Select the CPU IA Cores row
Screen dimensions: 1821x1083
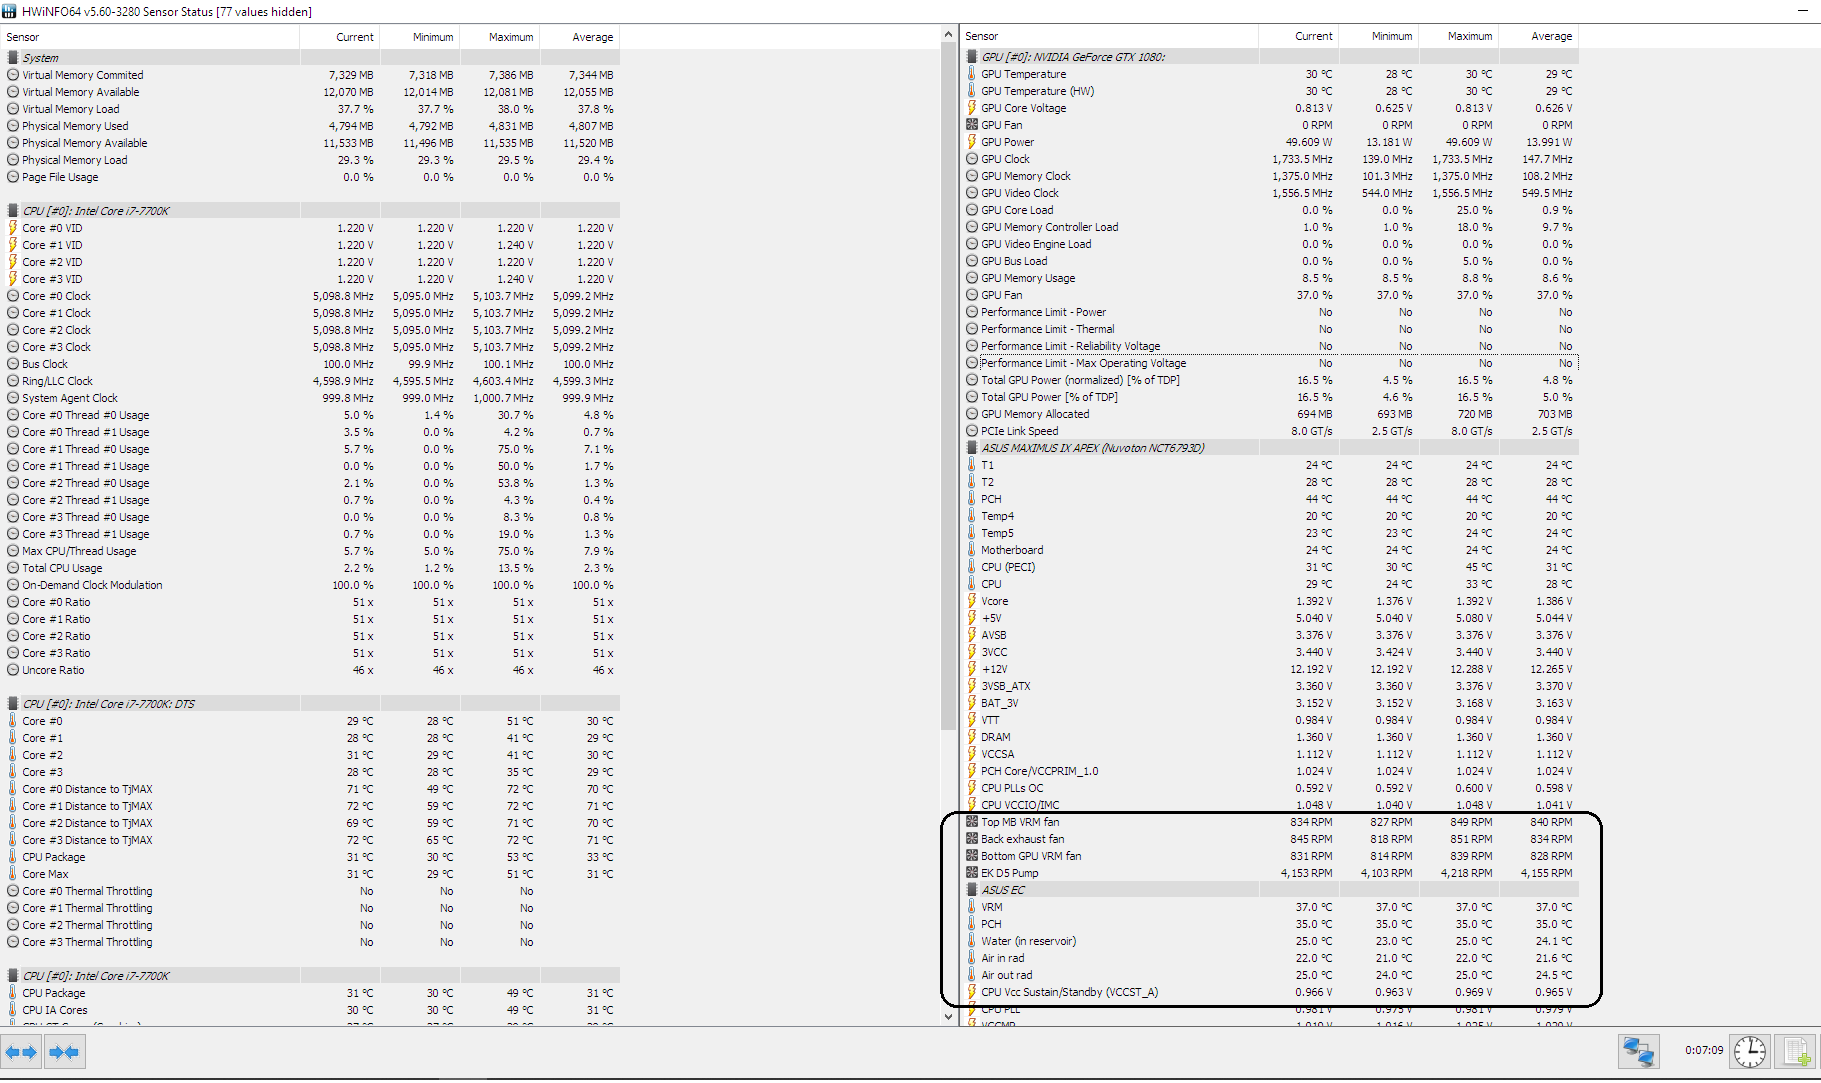point(310,1010)
